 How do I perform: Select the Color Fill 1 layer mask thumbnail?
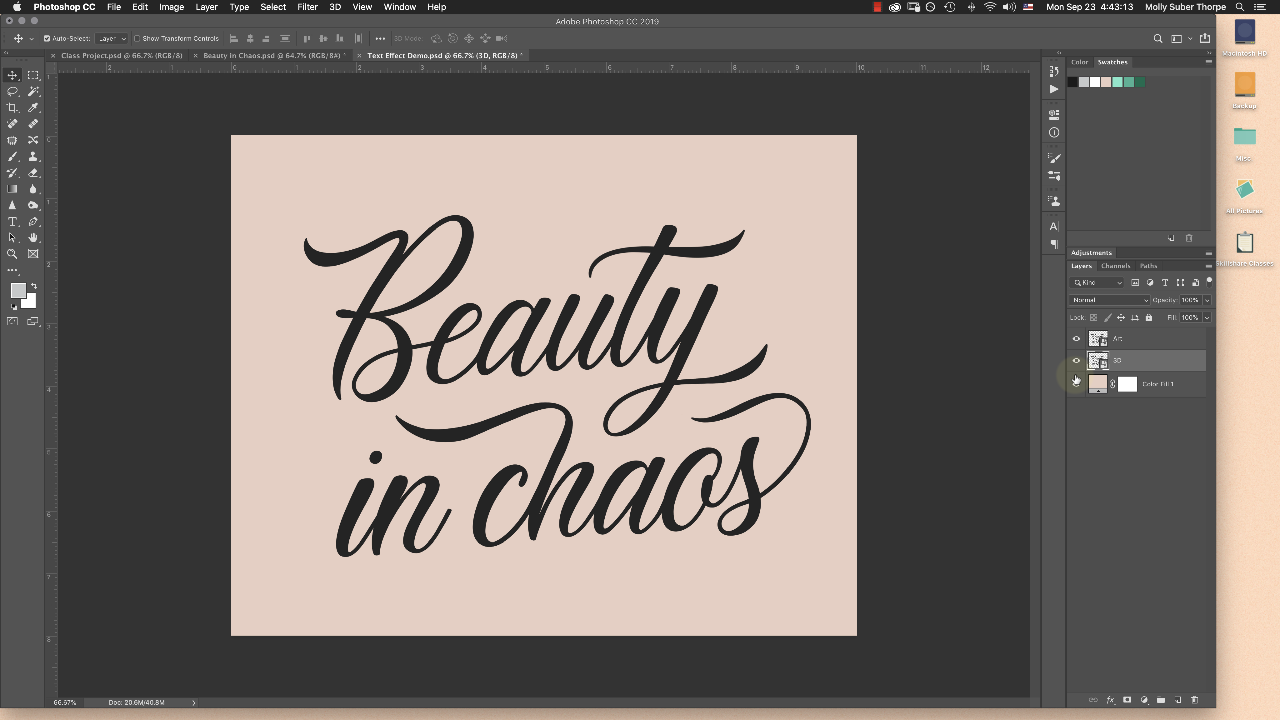[1127, 384]
